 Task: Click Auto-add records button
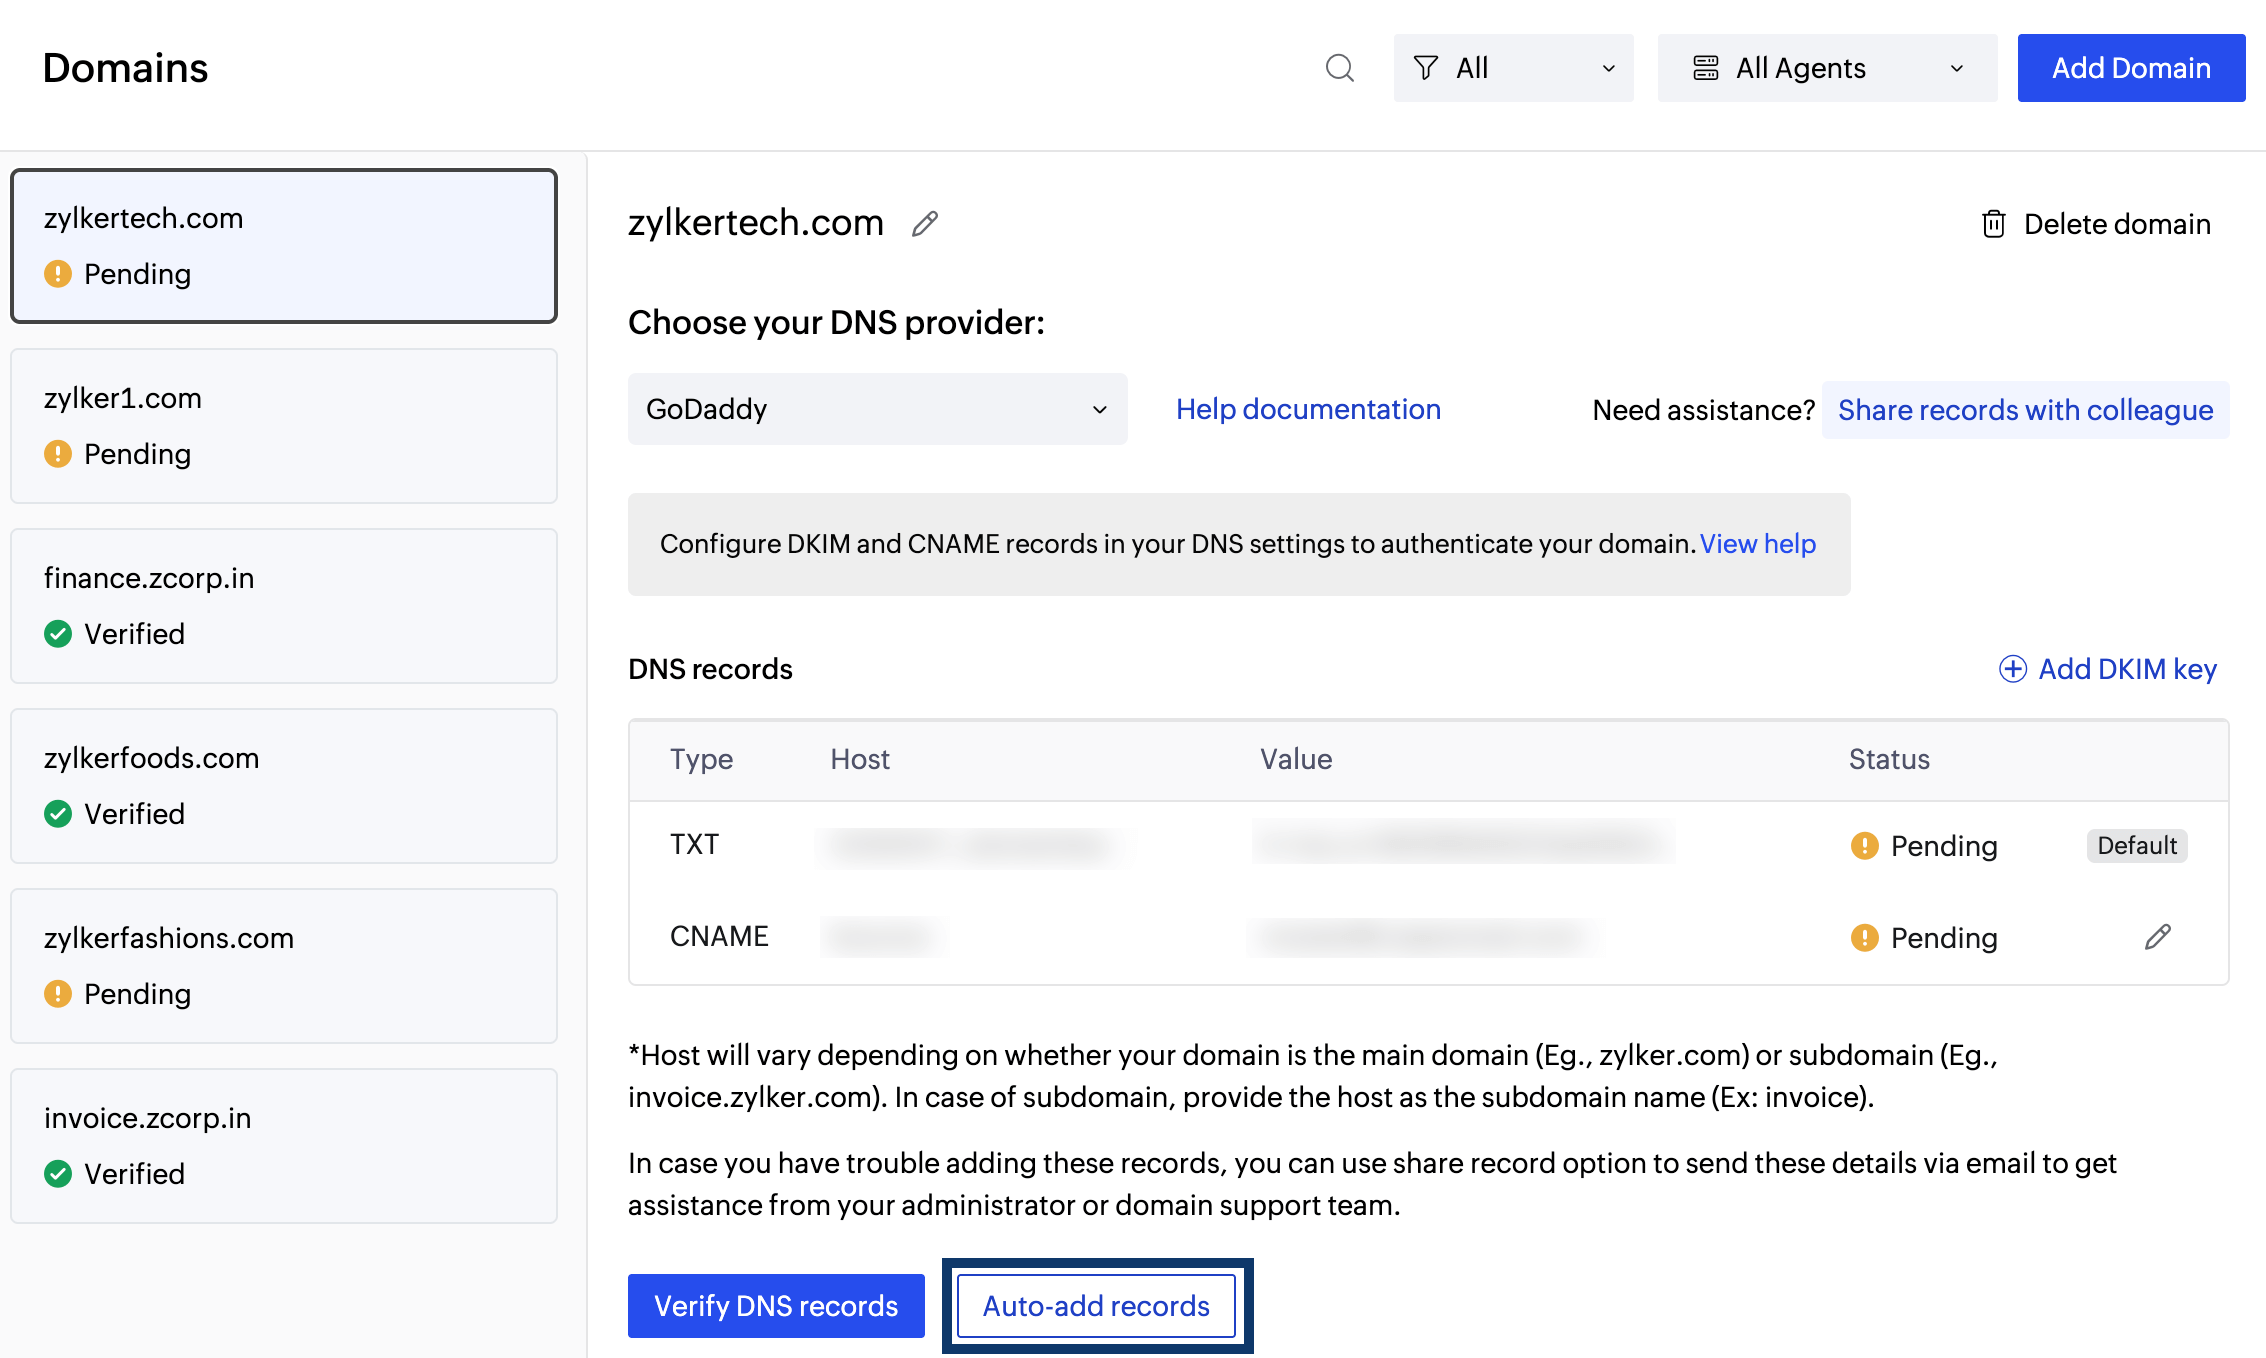1097,1306
